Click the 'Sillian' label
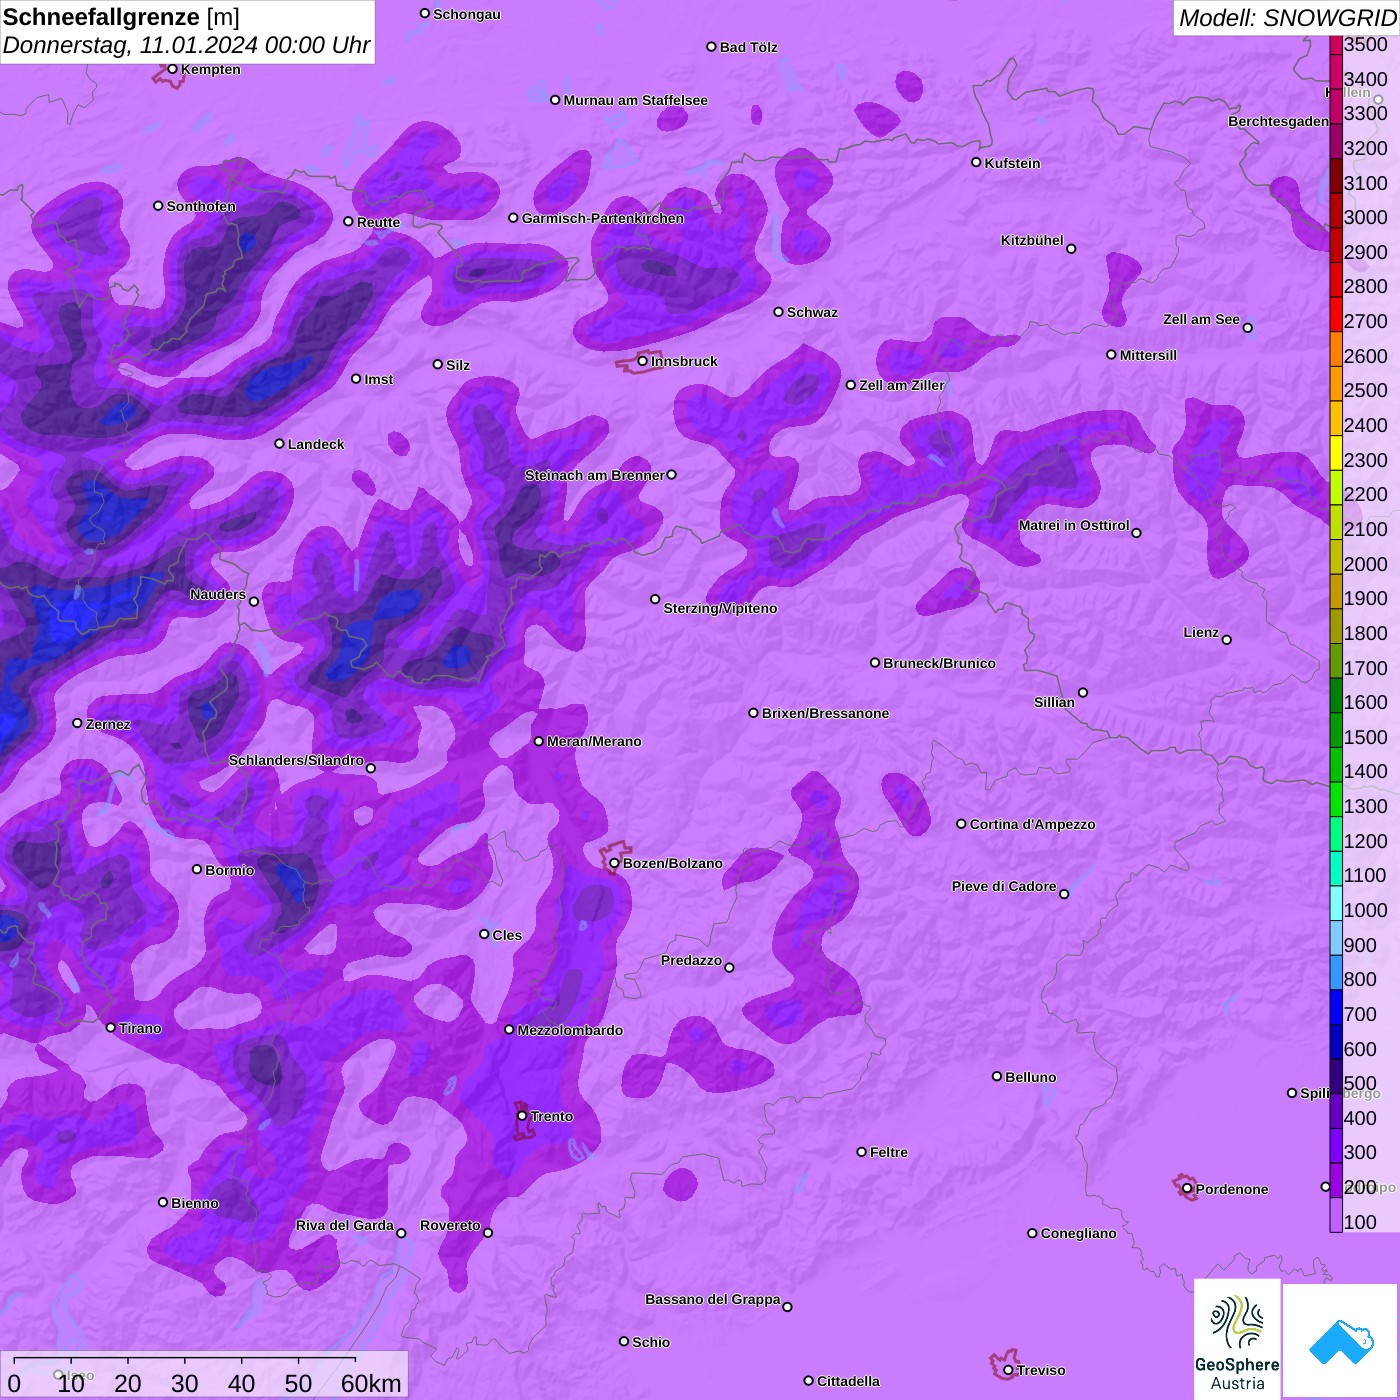Image resolution: width=1400 pixels, height=1400 pixels. [x=1054, y=702]
